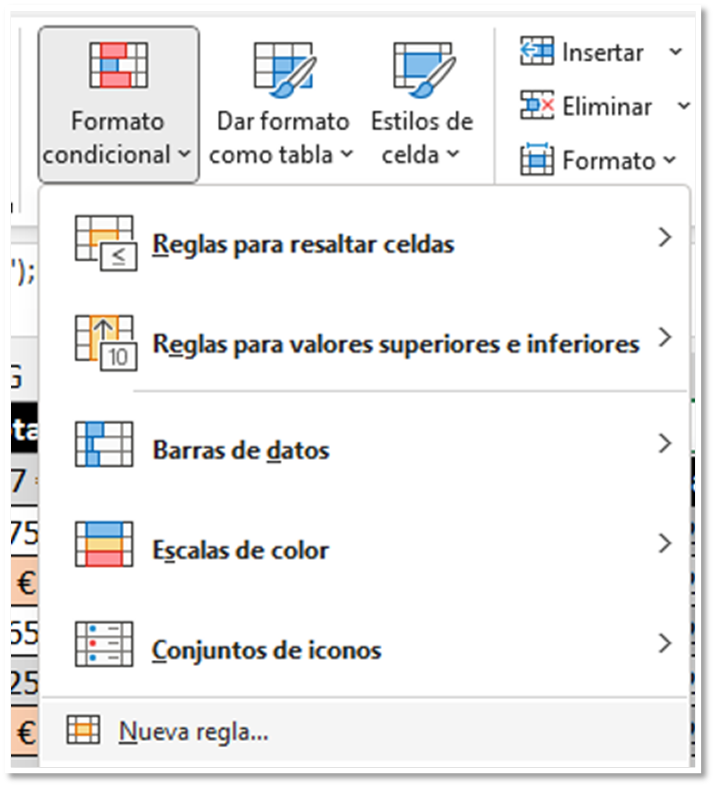Click the Eliminar cells icon
This screenshot has height=786, width=714.
tap(537, 105)
